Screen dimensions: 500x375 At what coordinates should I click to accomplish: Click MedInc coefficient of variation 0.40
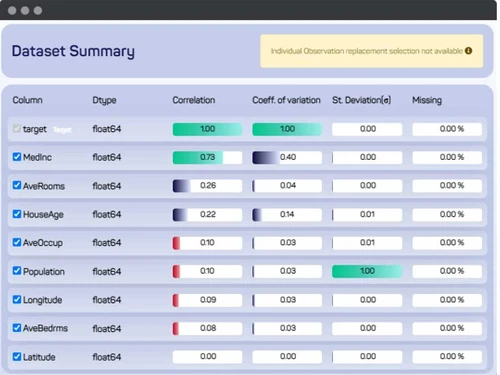point(288,157)
